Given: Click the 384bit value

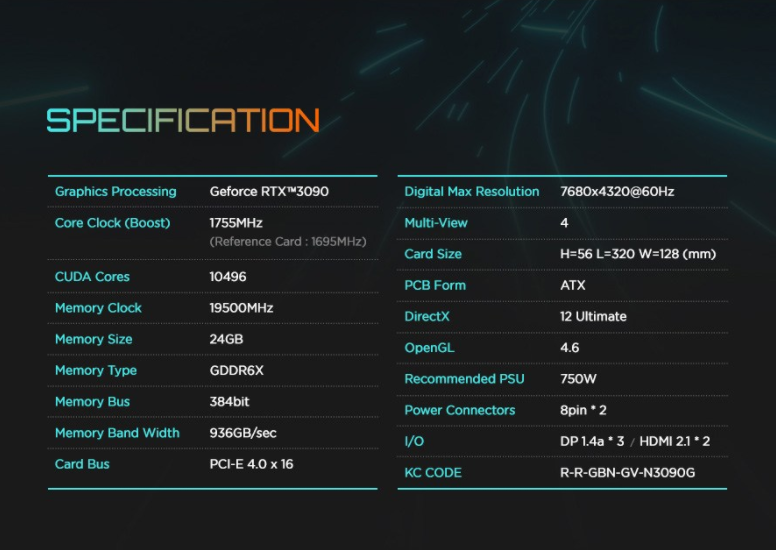Looking at the screenshot, I should 229,401.
